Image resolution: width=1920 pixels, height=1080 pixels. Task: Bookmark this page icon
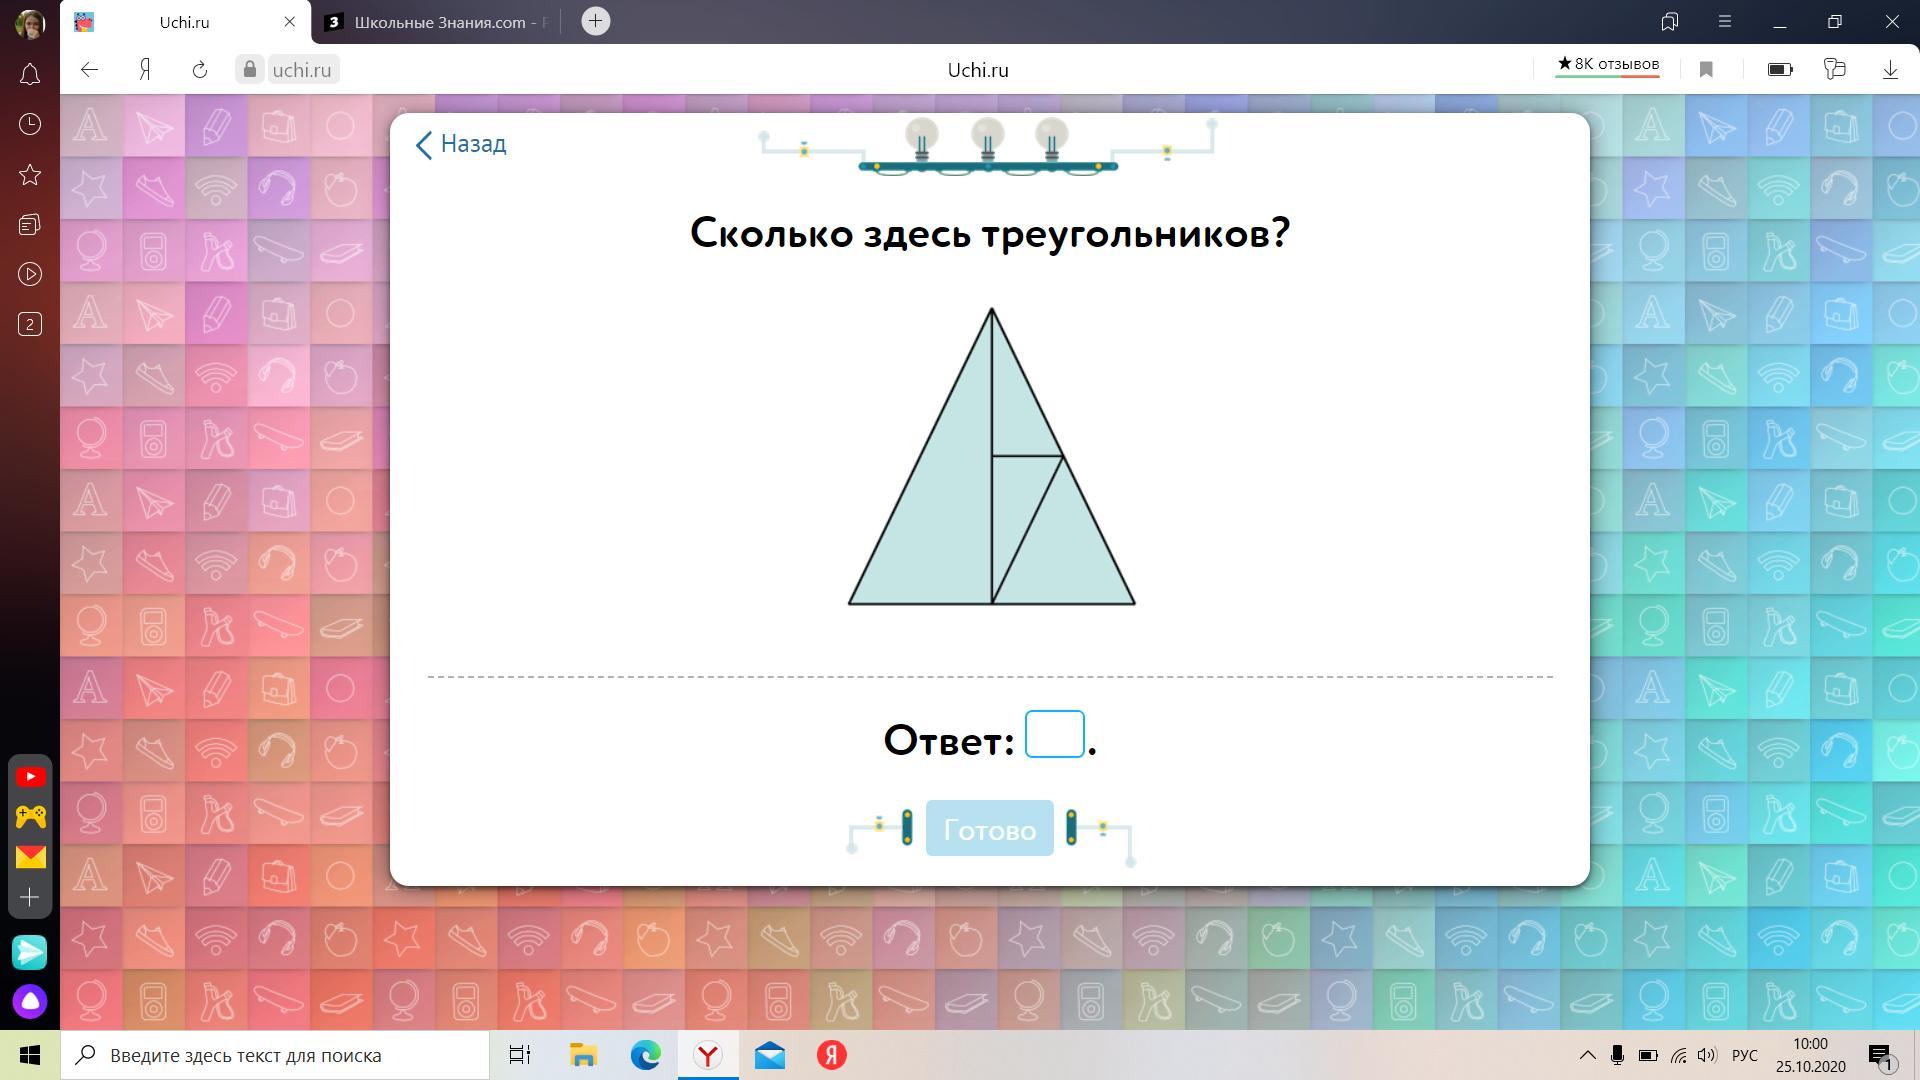click(1706, 69)
